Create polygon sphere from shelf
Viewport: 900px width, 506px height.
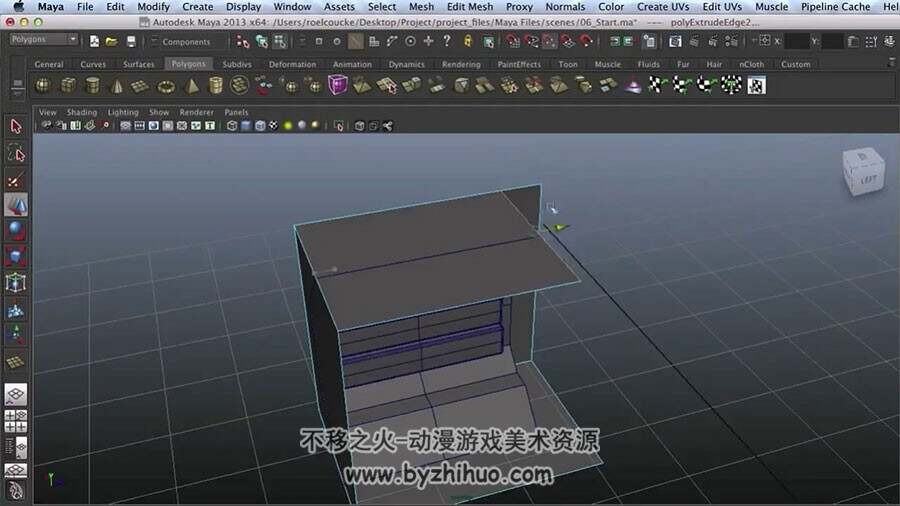(x=43, y=86)
